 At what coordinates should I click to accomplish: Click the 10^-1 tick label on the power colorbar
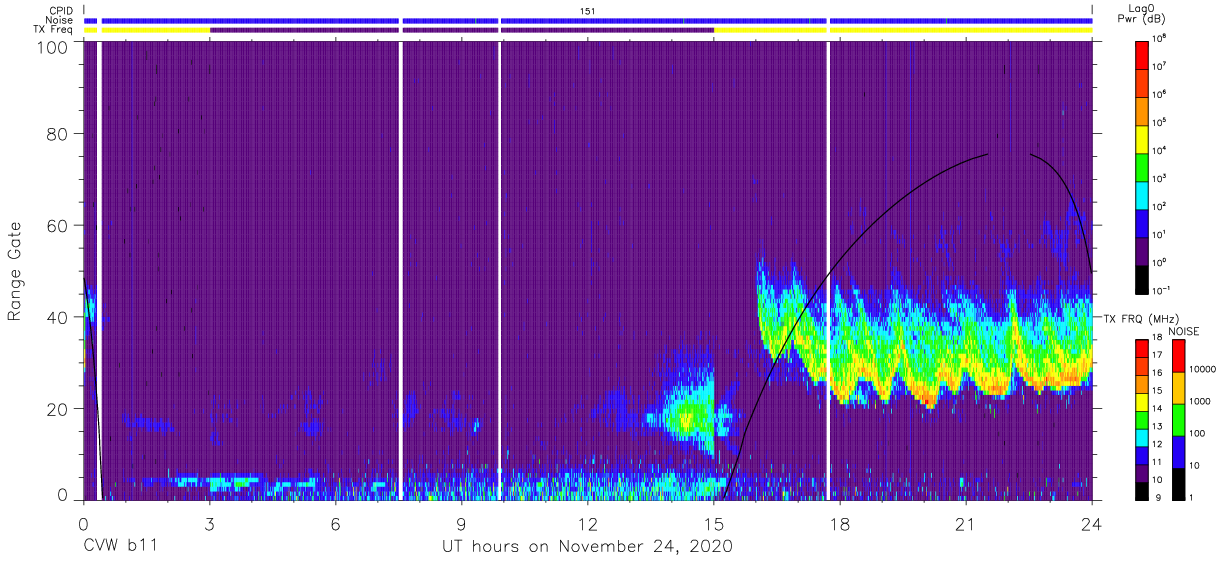tap(1163, 290)
